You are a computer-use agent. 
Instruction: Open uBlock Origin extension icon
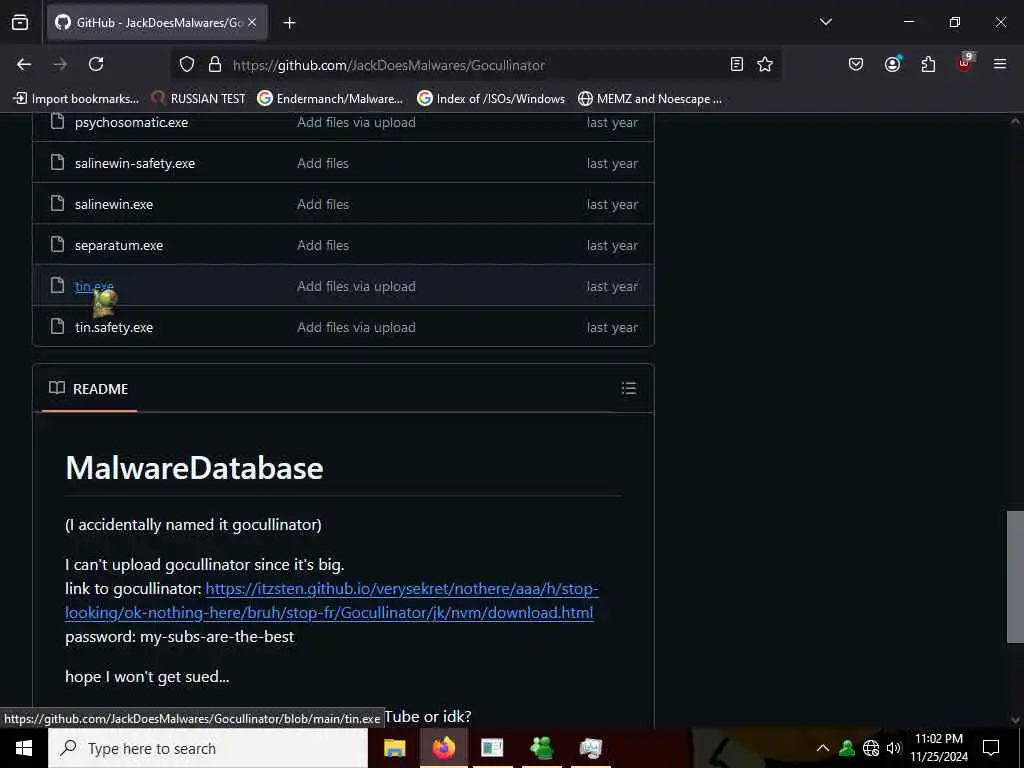click(965, 63)
